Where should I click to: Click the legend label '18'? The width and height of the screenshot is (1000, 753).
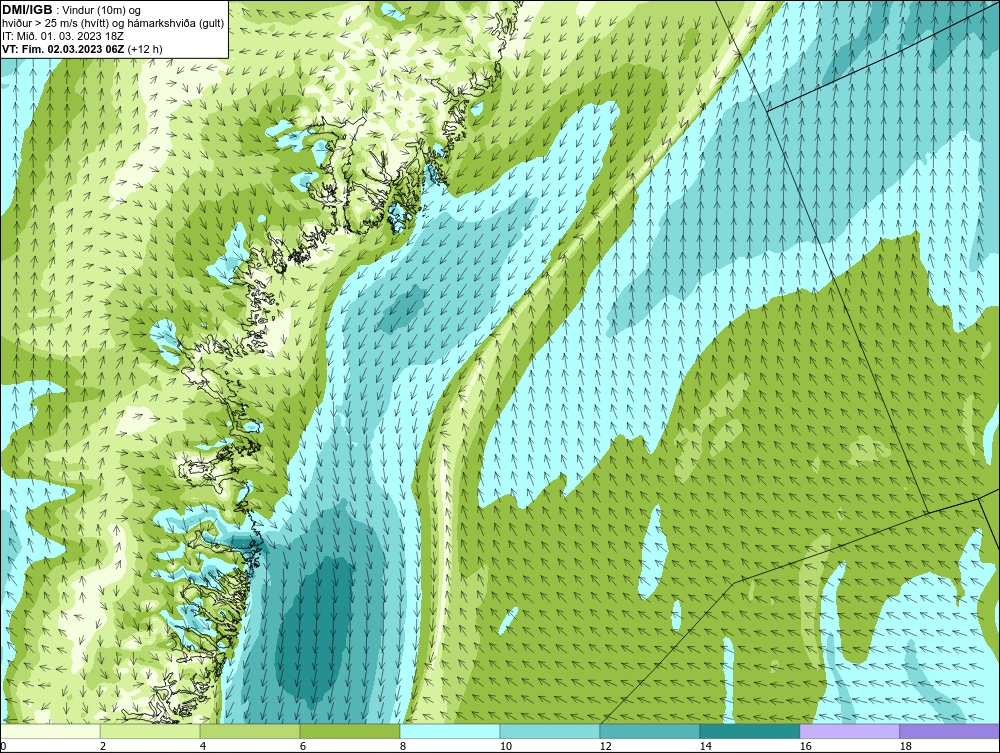[906, 746]
